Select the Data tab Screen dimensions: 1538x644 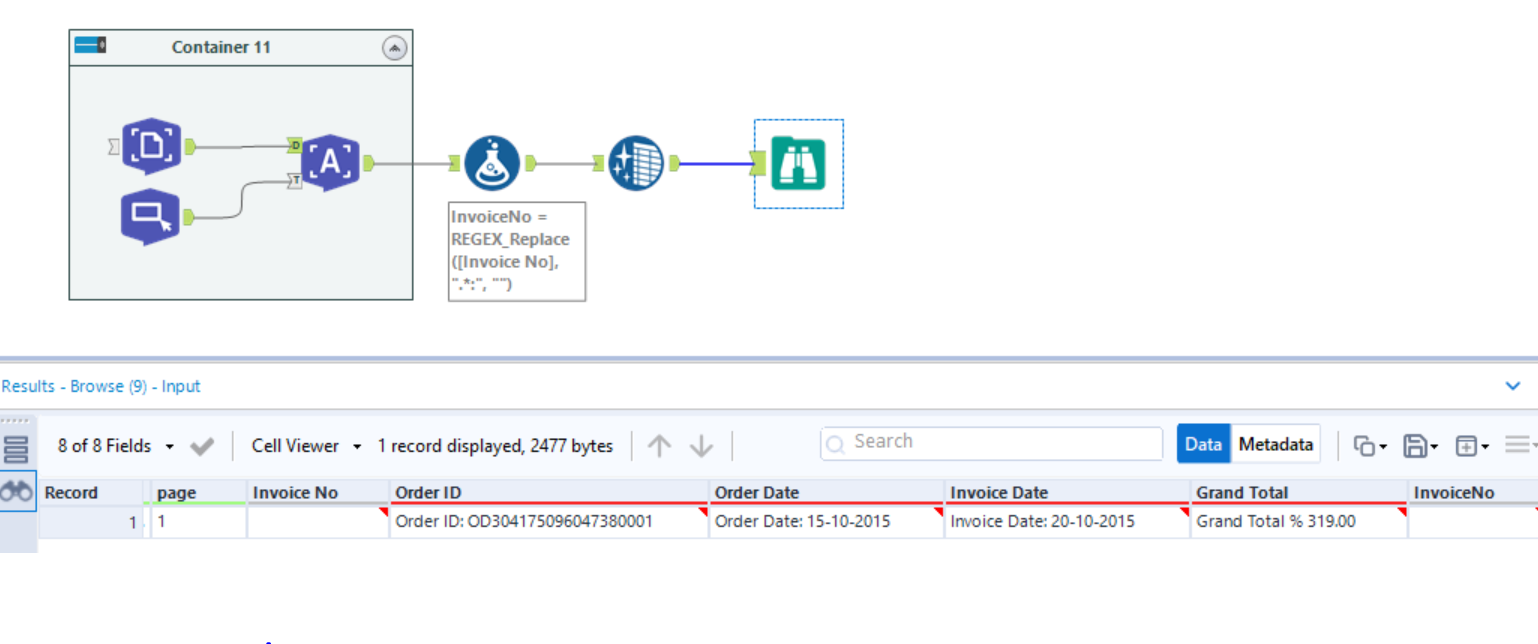pos(1203,444)
